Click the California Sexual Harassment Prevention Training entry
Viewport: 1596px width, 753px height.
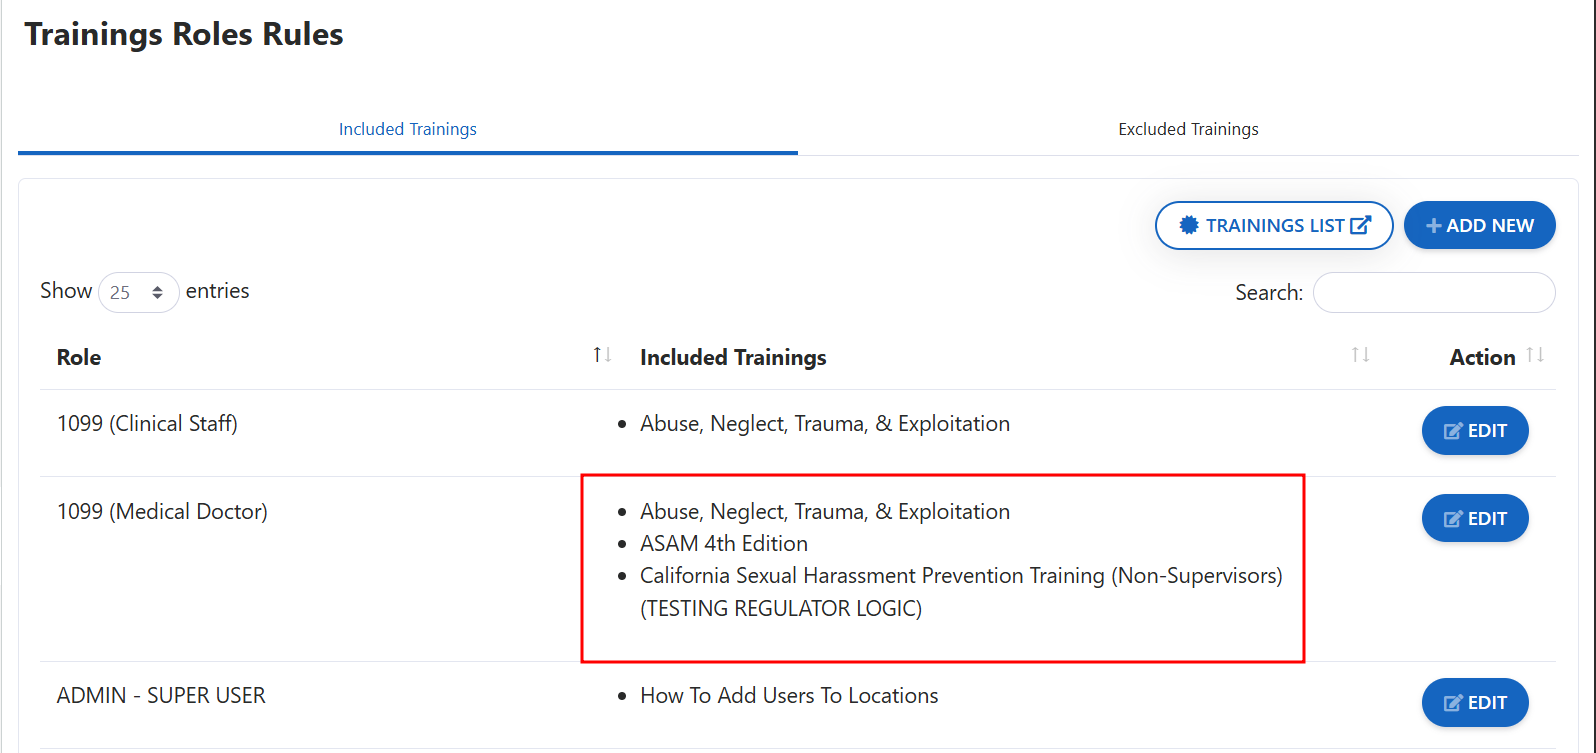(x=960, y=576)
